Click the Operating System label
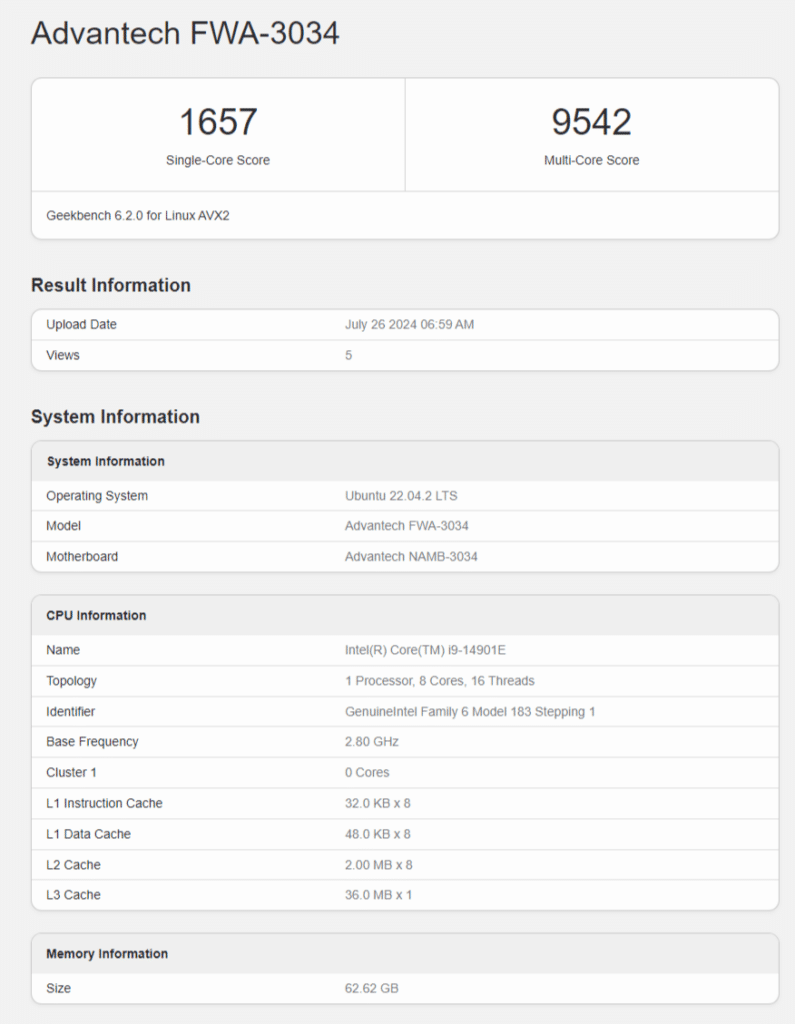This screenshot has height=1024, width=795. pyautogui.click(x=97, y=496)
